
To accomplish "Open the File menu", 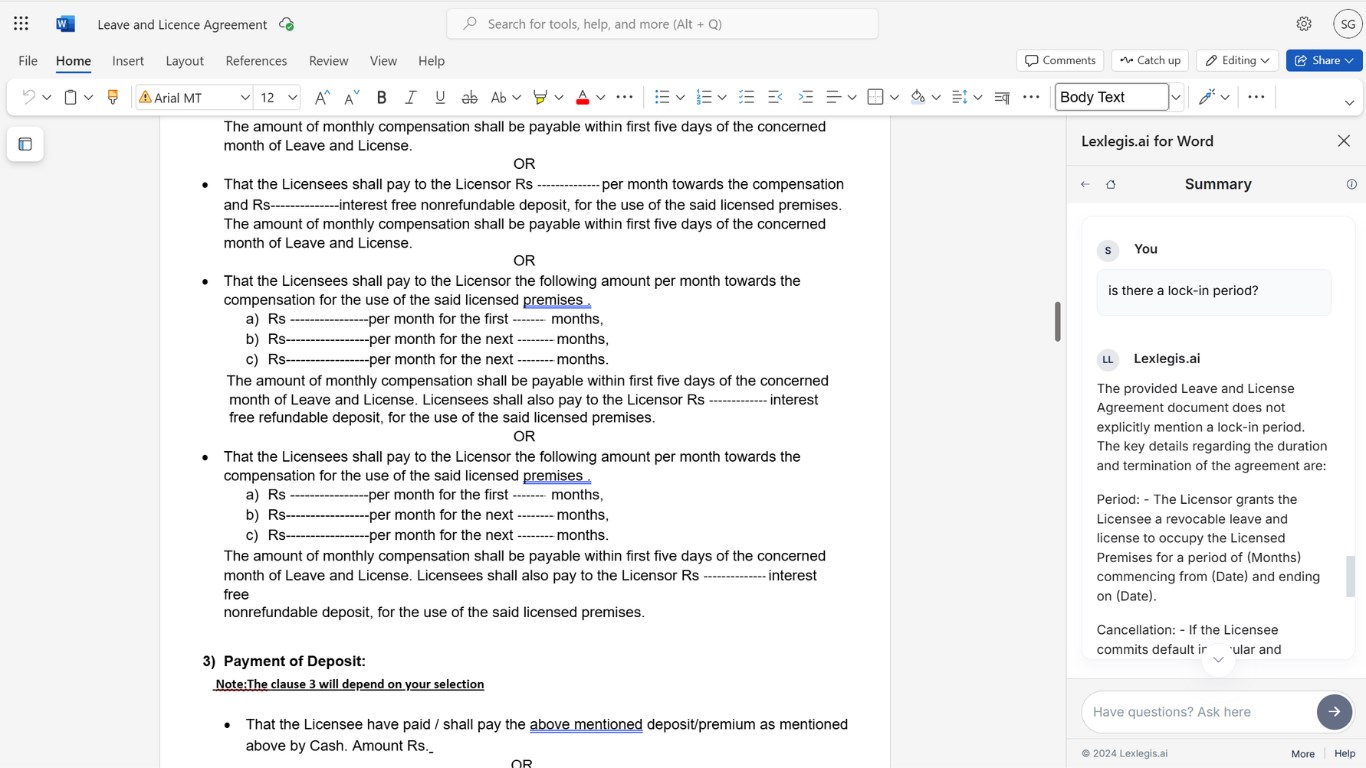I will click(28, 61).
